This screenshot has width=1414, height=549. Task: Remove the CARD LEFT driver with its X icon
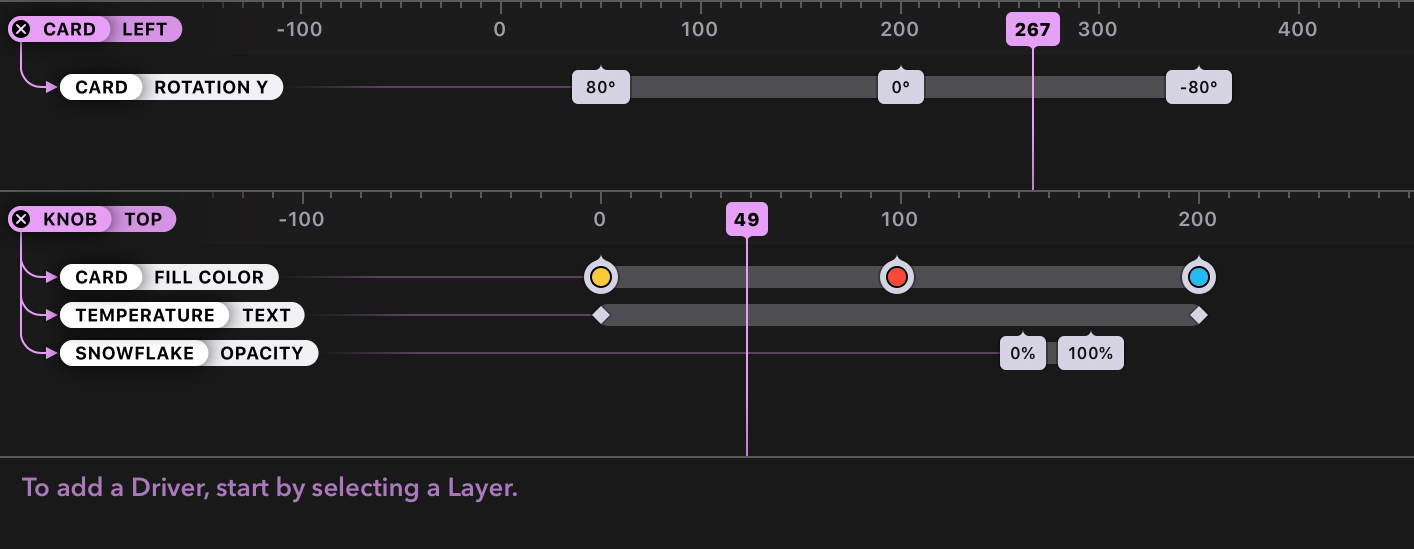21,29
